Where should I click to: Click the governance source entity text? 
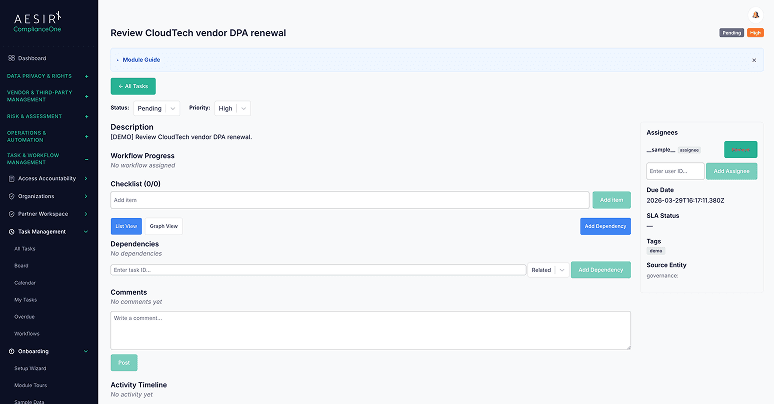662,276
